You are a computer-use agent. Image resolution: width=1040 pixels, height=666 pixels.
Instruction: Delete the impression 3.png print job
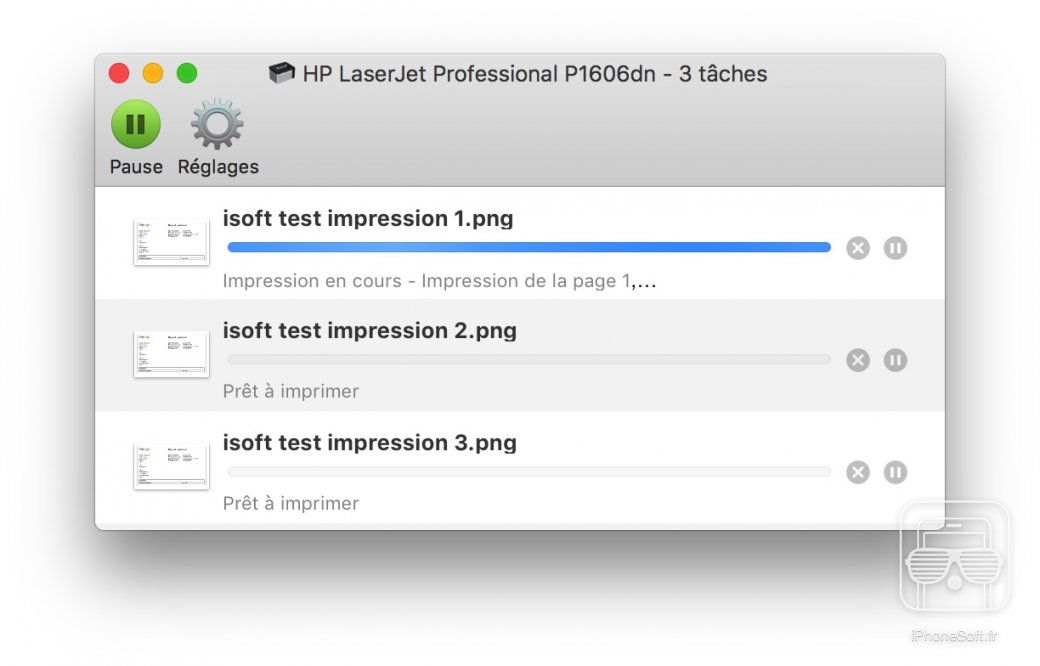tap(858, 472)
